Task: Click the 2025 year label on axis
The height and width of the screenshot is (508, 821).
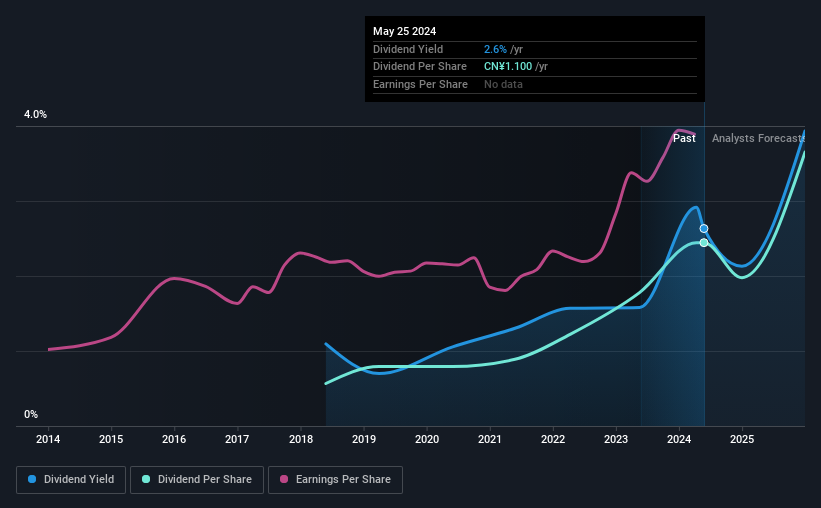Action: (742, 439)
